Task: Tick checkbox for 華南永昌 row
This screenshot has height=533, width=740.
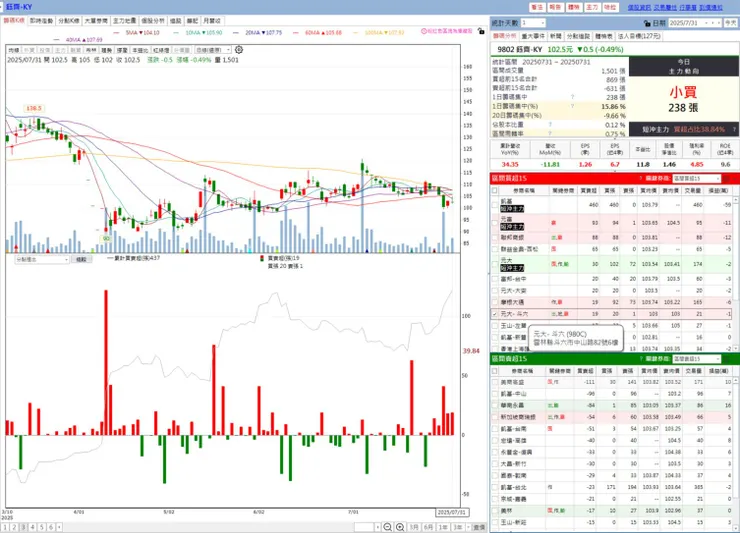Action: pos(495,406)
